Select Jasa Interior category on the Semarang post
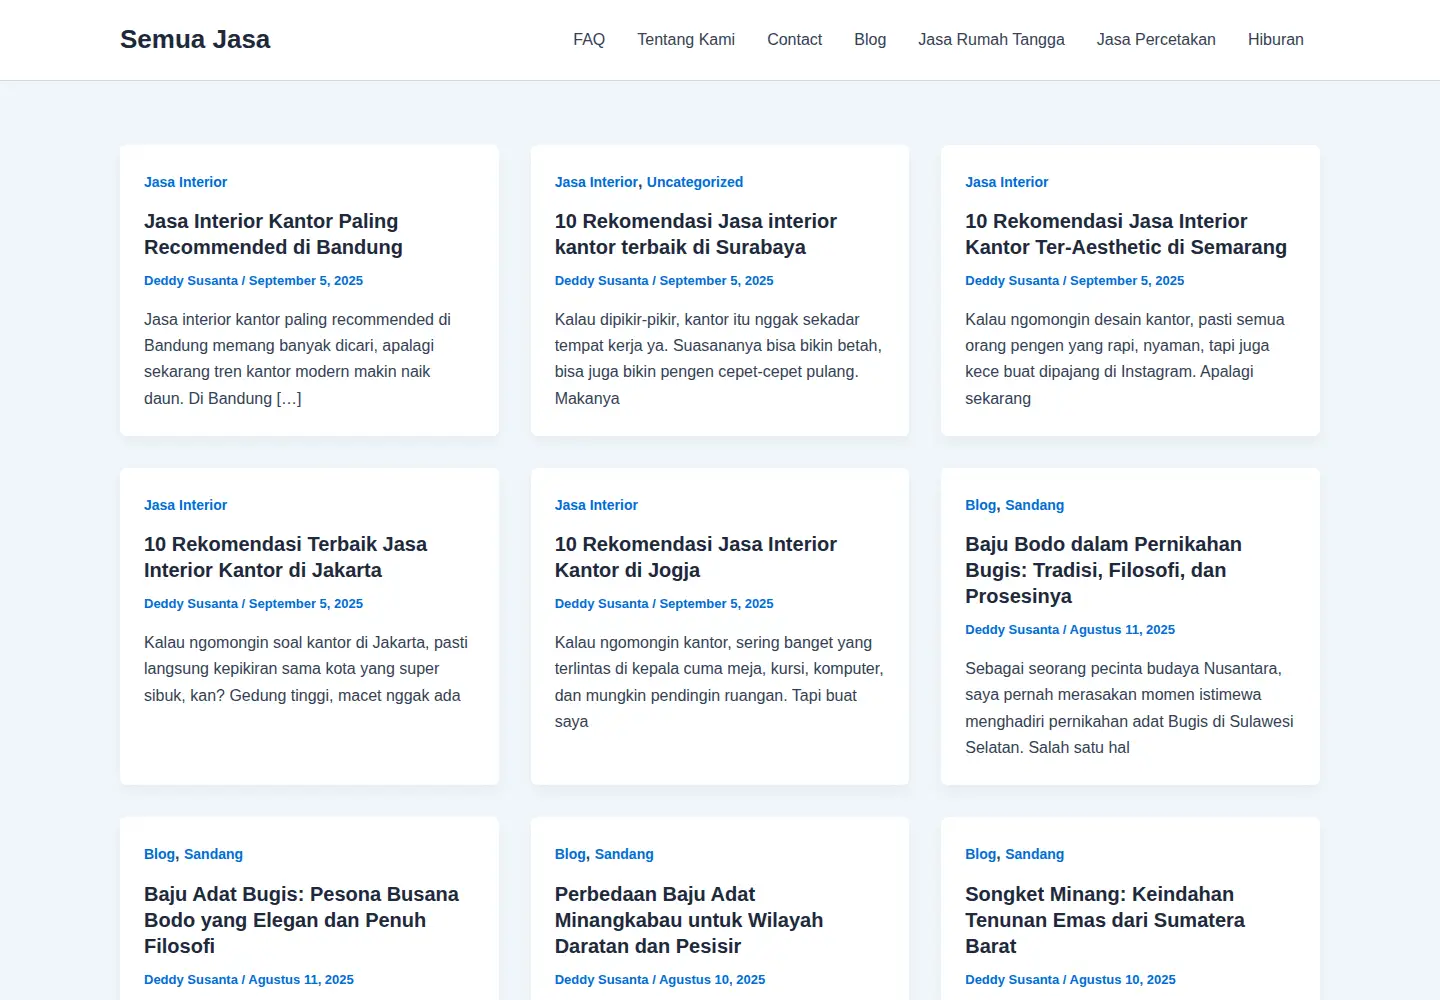The height and width of the screenshot is (1000, 1440). [x=1006, y=182]
